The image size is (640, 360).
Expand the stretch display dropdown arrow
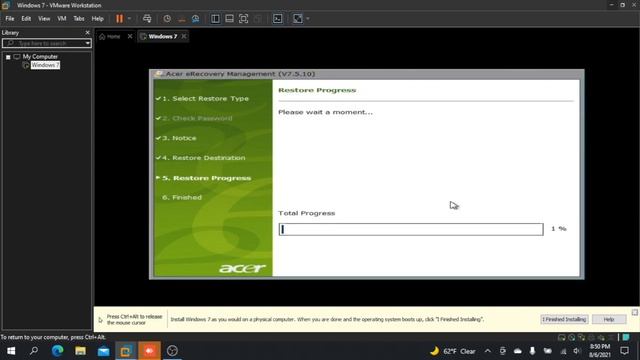(308, 18)
